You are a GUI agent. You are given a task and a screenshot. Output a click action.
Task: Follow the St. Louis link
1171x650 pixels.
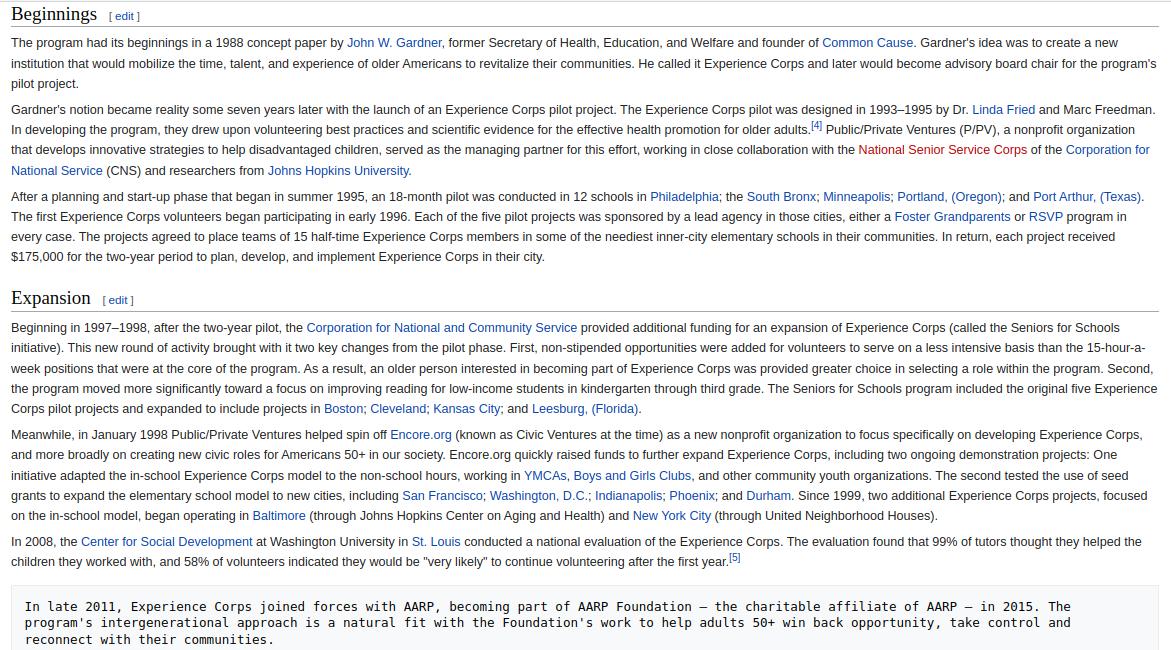point(436,542)
